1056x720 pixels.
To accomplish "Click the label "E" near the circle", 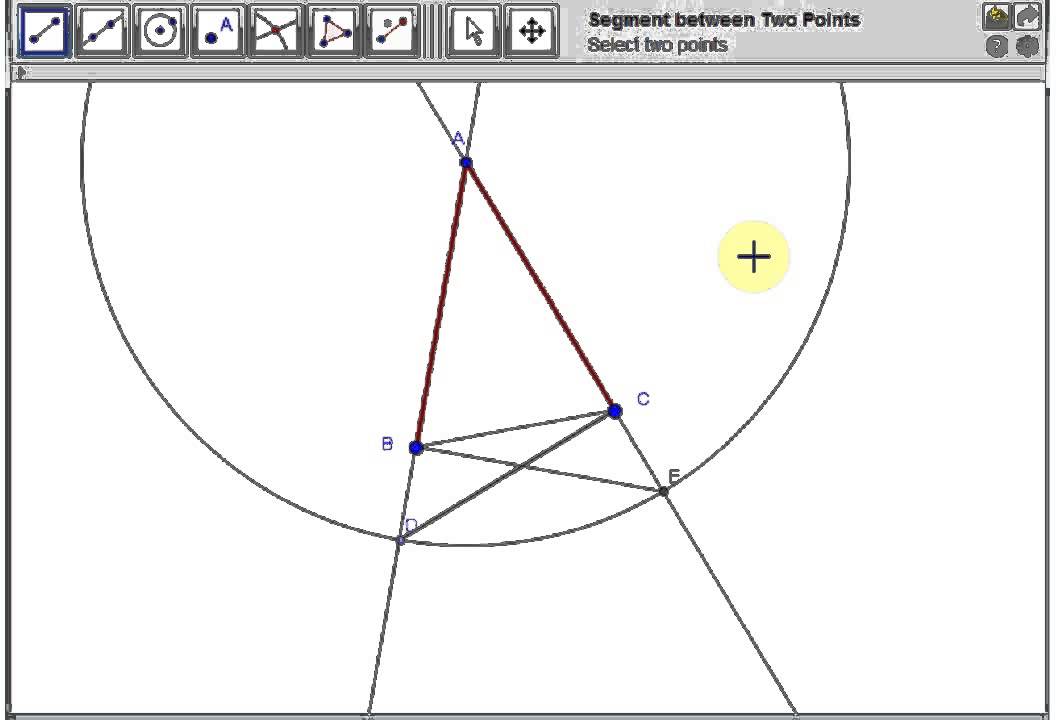I will (673, 476).
